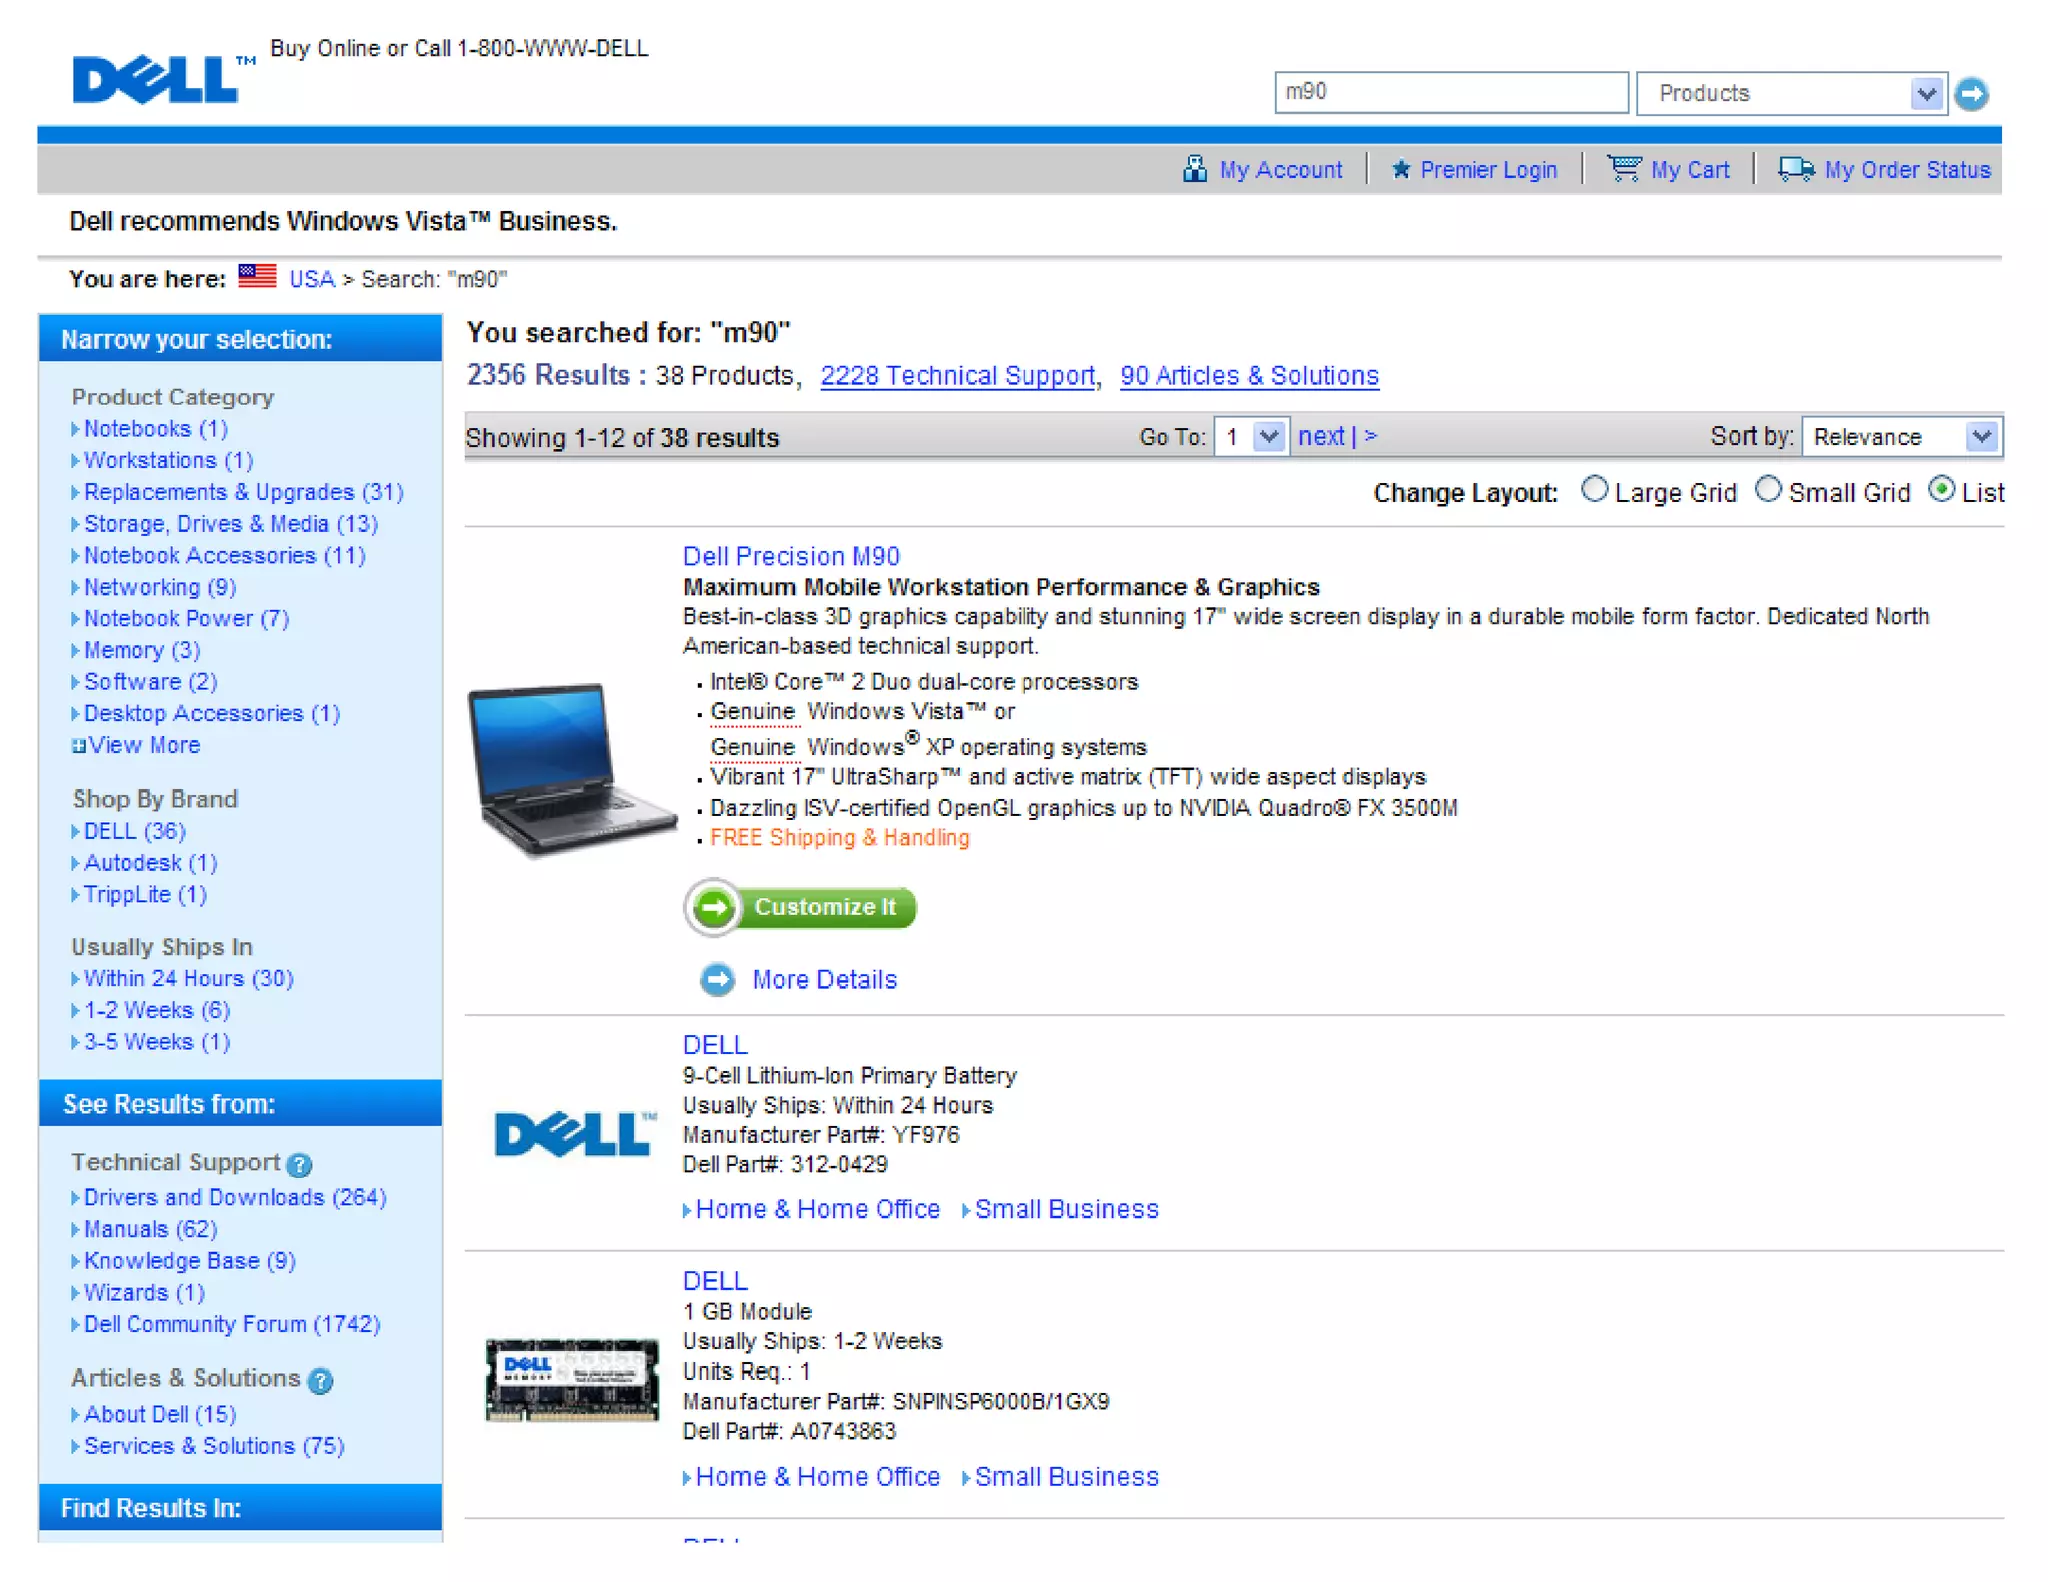
Task: Select the Large Grid layout option
Action: tap(1595, 490)
